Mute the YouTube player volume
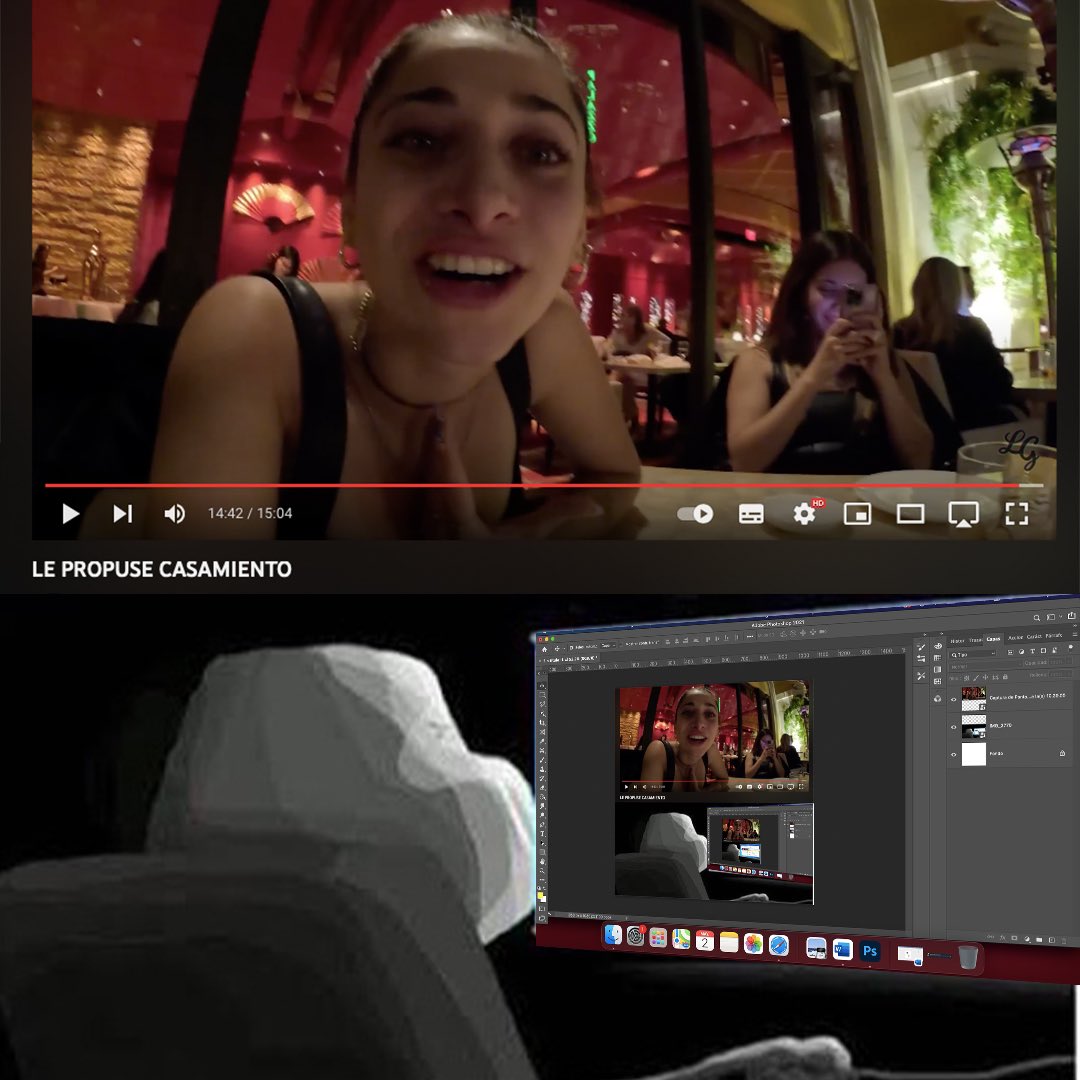 [174, 513]
